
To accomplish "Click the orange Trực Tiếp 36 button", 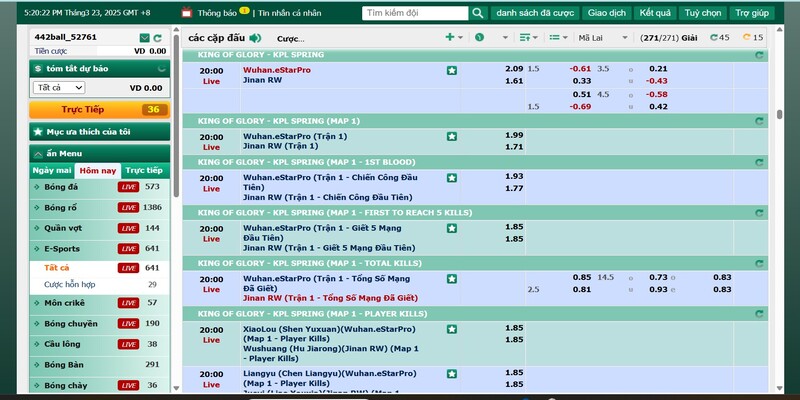I will (x=99, y=110).
